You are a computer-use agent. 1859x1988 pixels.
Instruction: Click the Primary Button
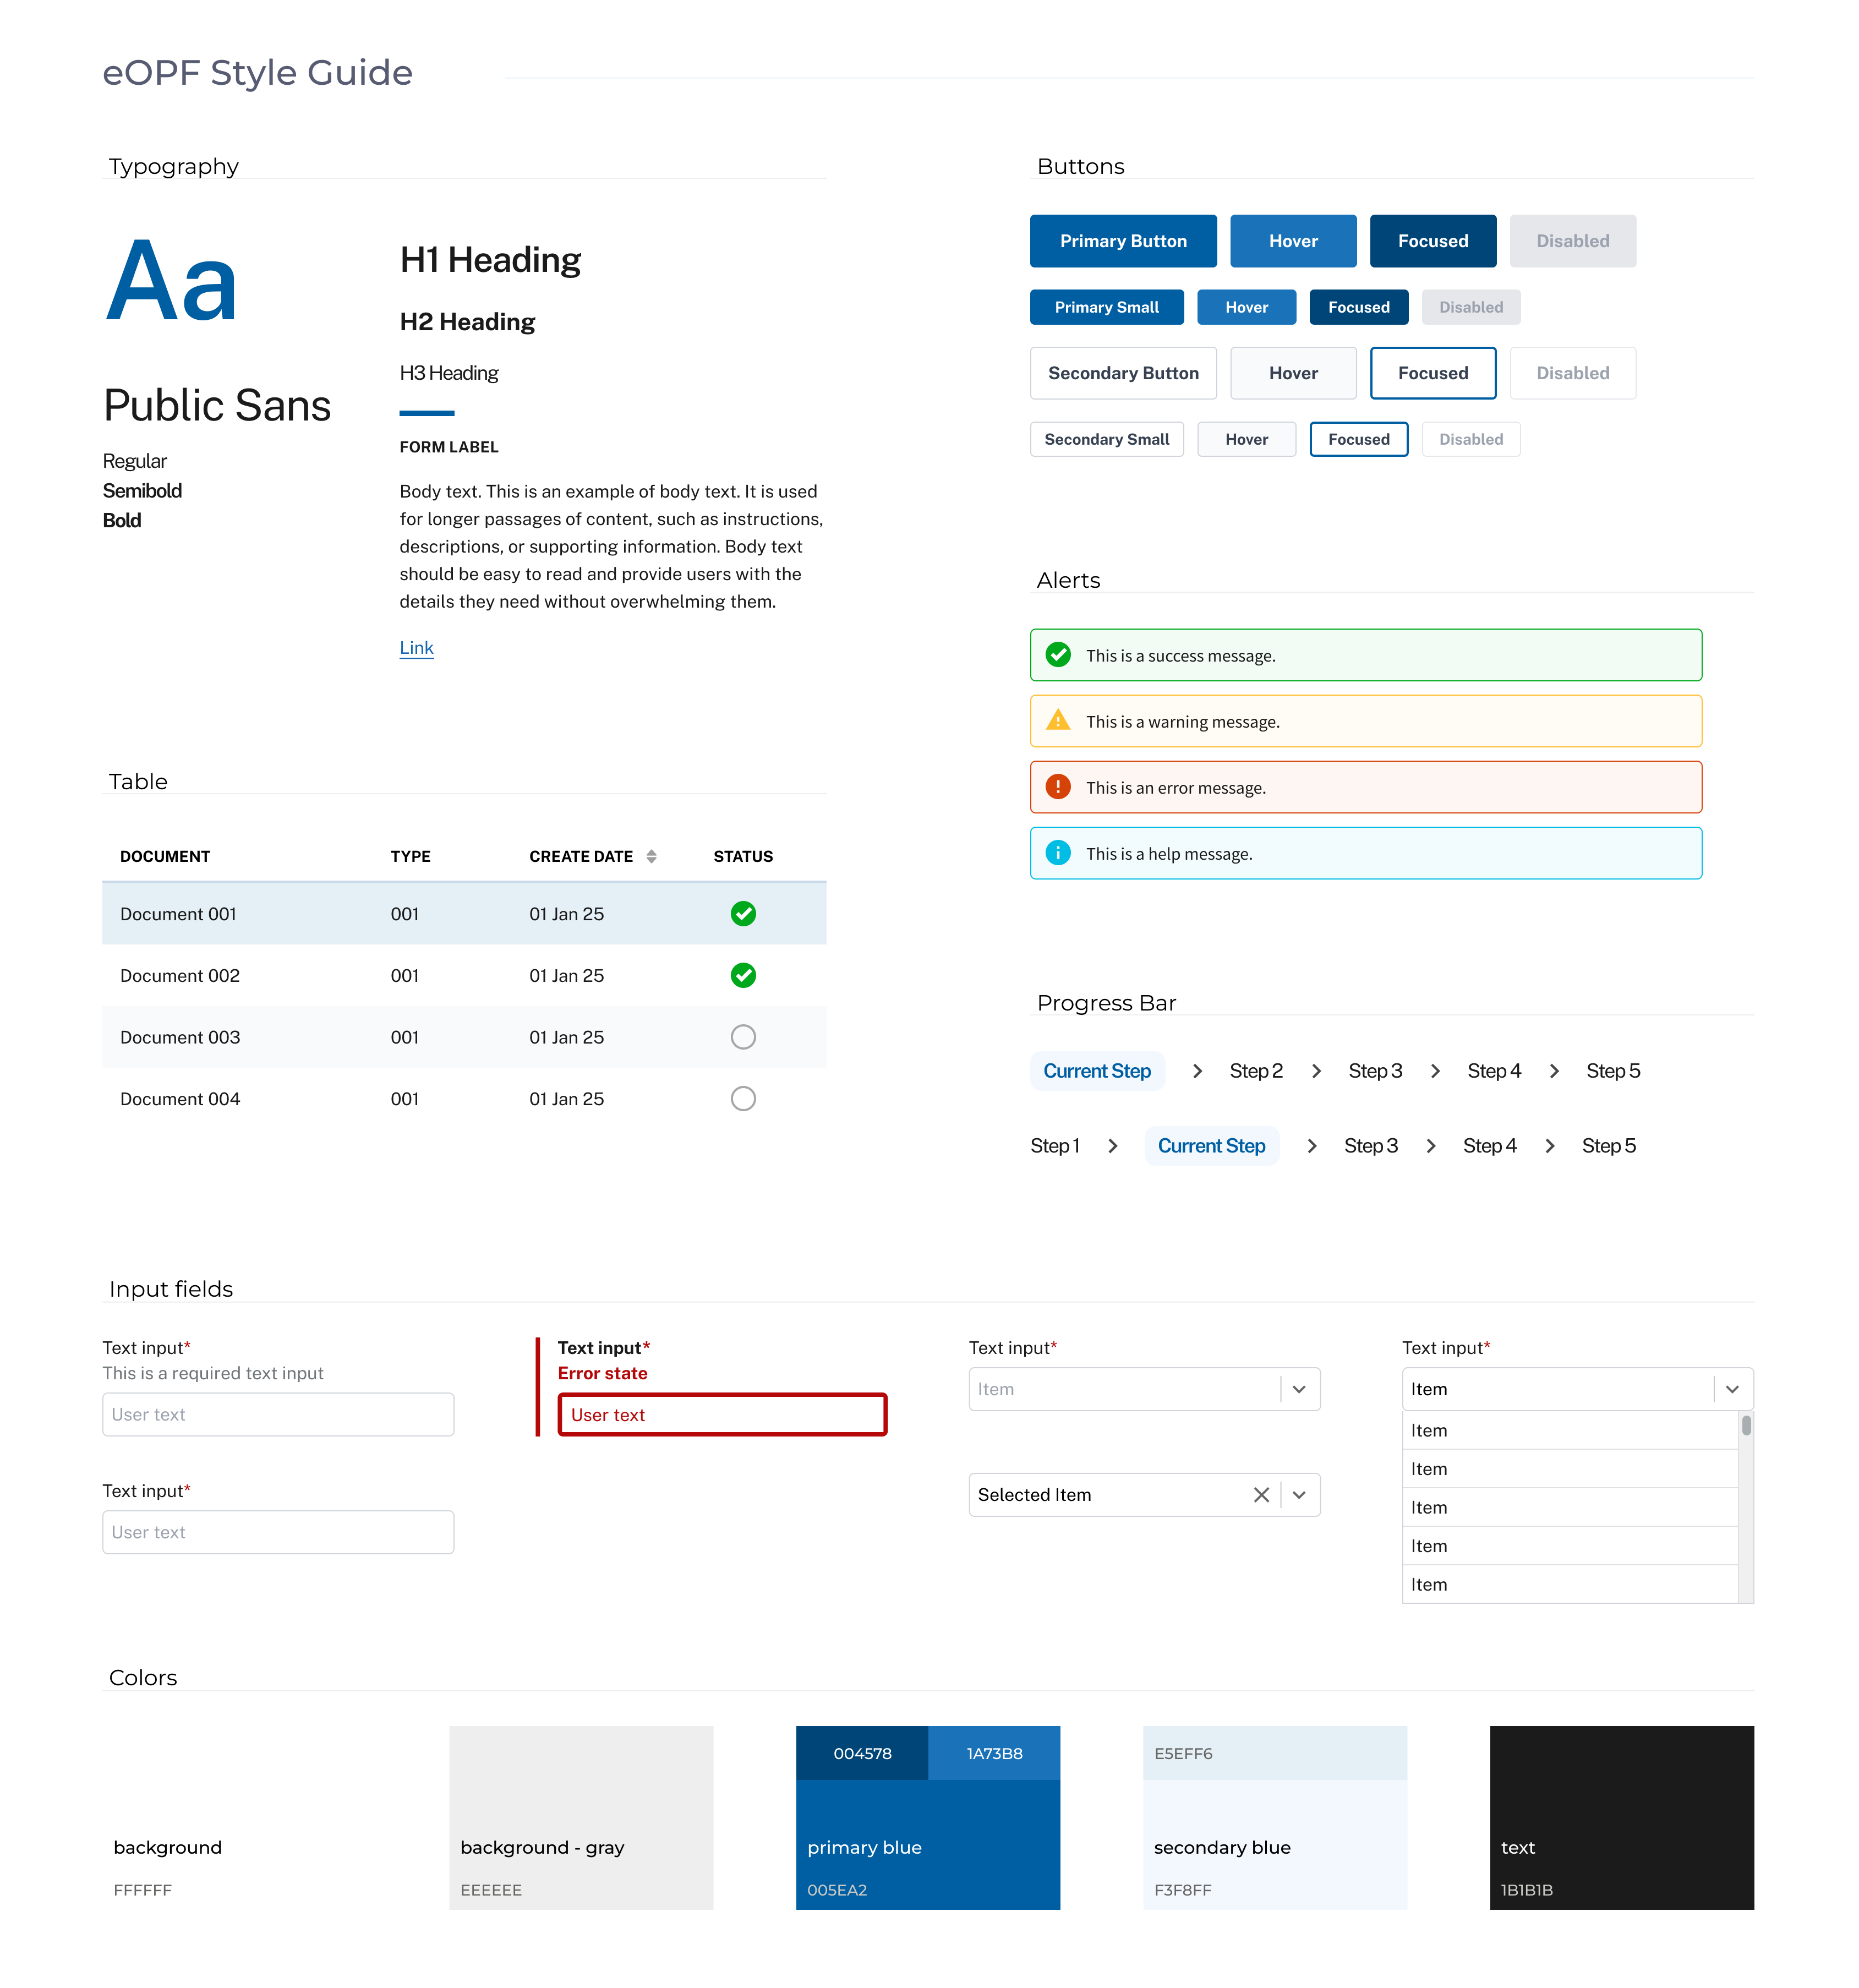(x=1123, y=240)
